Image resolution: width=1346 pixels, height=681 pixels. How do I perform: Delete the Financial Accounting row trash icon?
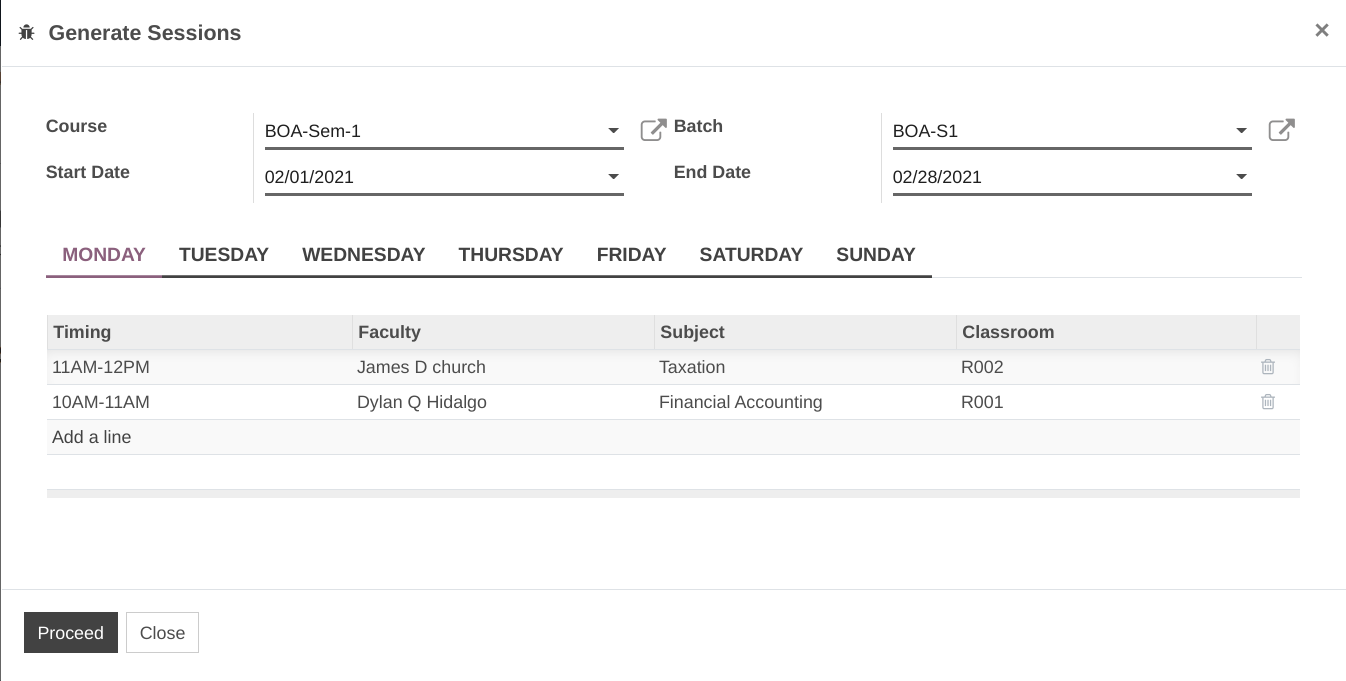click(x=1268, y=402)
